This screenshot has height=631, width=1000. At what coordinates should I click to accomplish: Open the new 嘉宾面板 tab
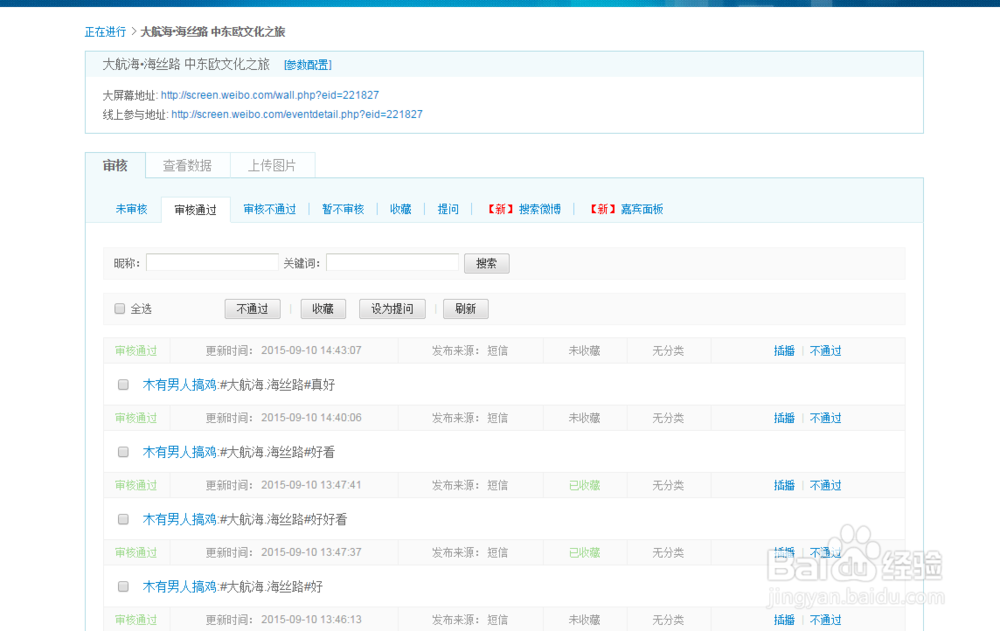[x=626, y=209]
